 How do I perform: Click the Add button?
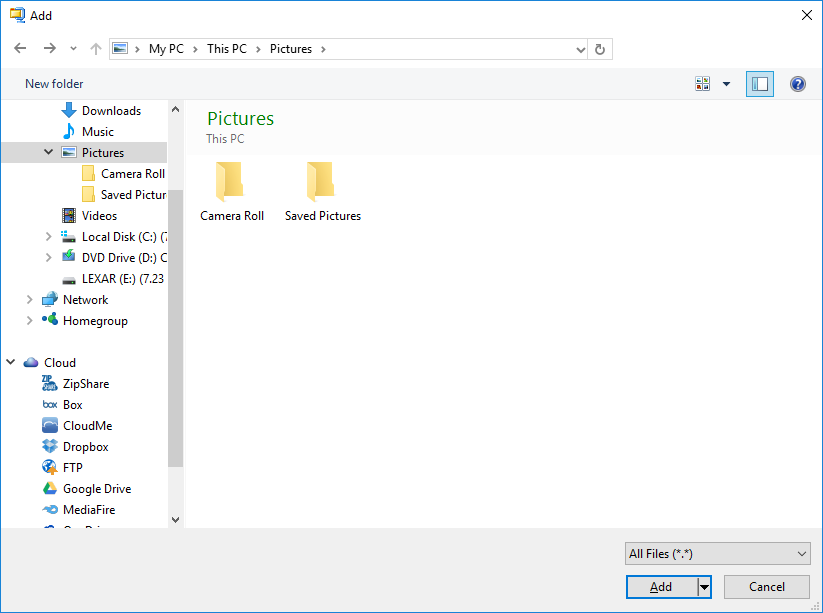(x=661, y=587)
